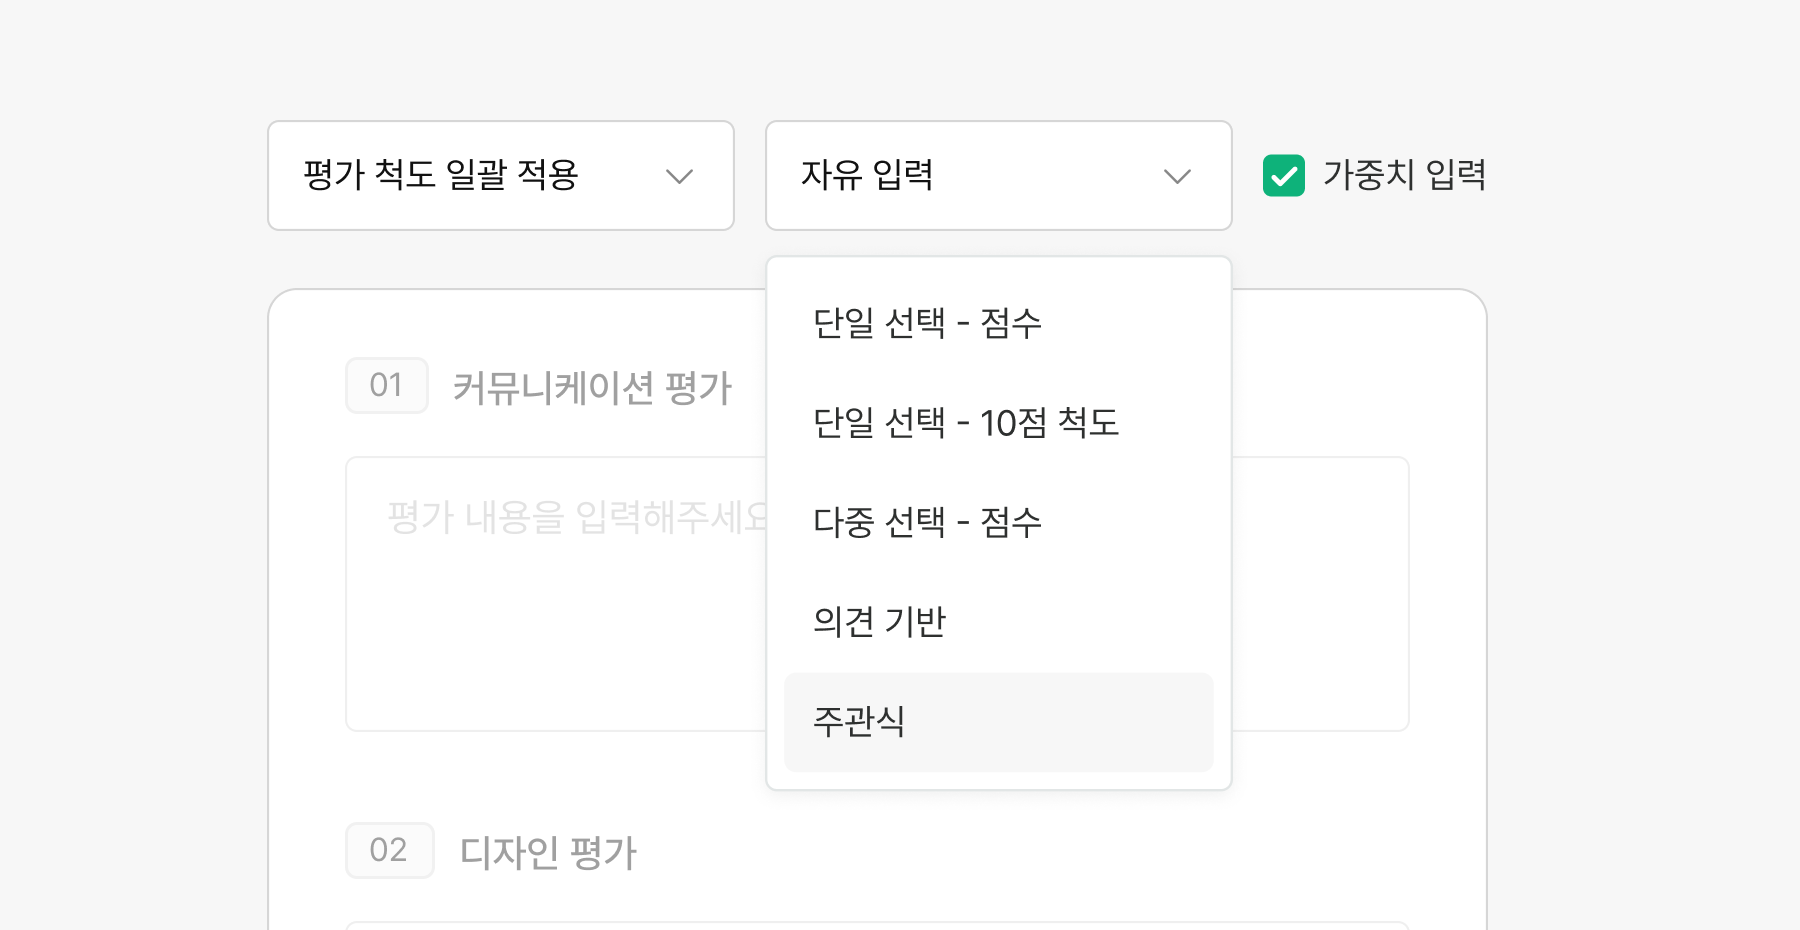1800x930 pixels.
Task: Choose the 단일 선택 - 10점 척도 option
Action: [965, 422]
